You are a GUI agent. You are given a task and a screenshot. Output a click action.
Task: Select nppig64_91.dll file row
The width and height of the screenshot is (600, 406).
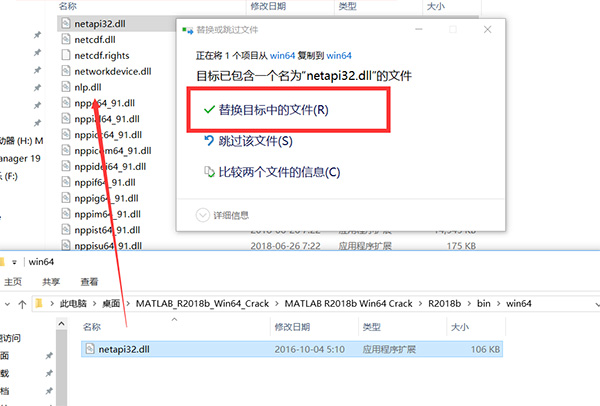tap(106, 199)
